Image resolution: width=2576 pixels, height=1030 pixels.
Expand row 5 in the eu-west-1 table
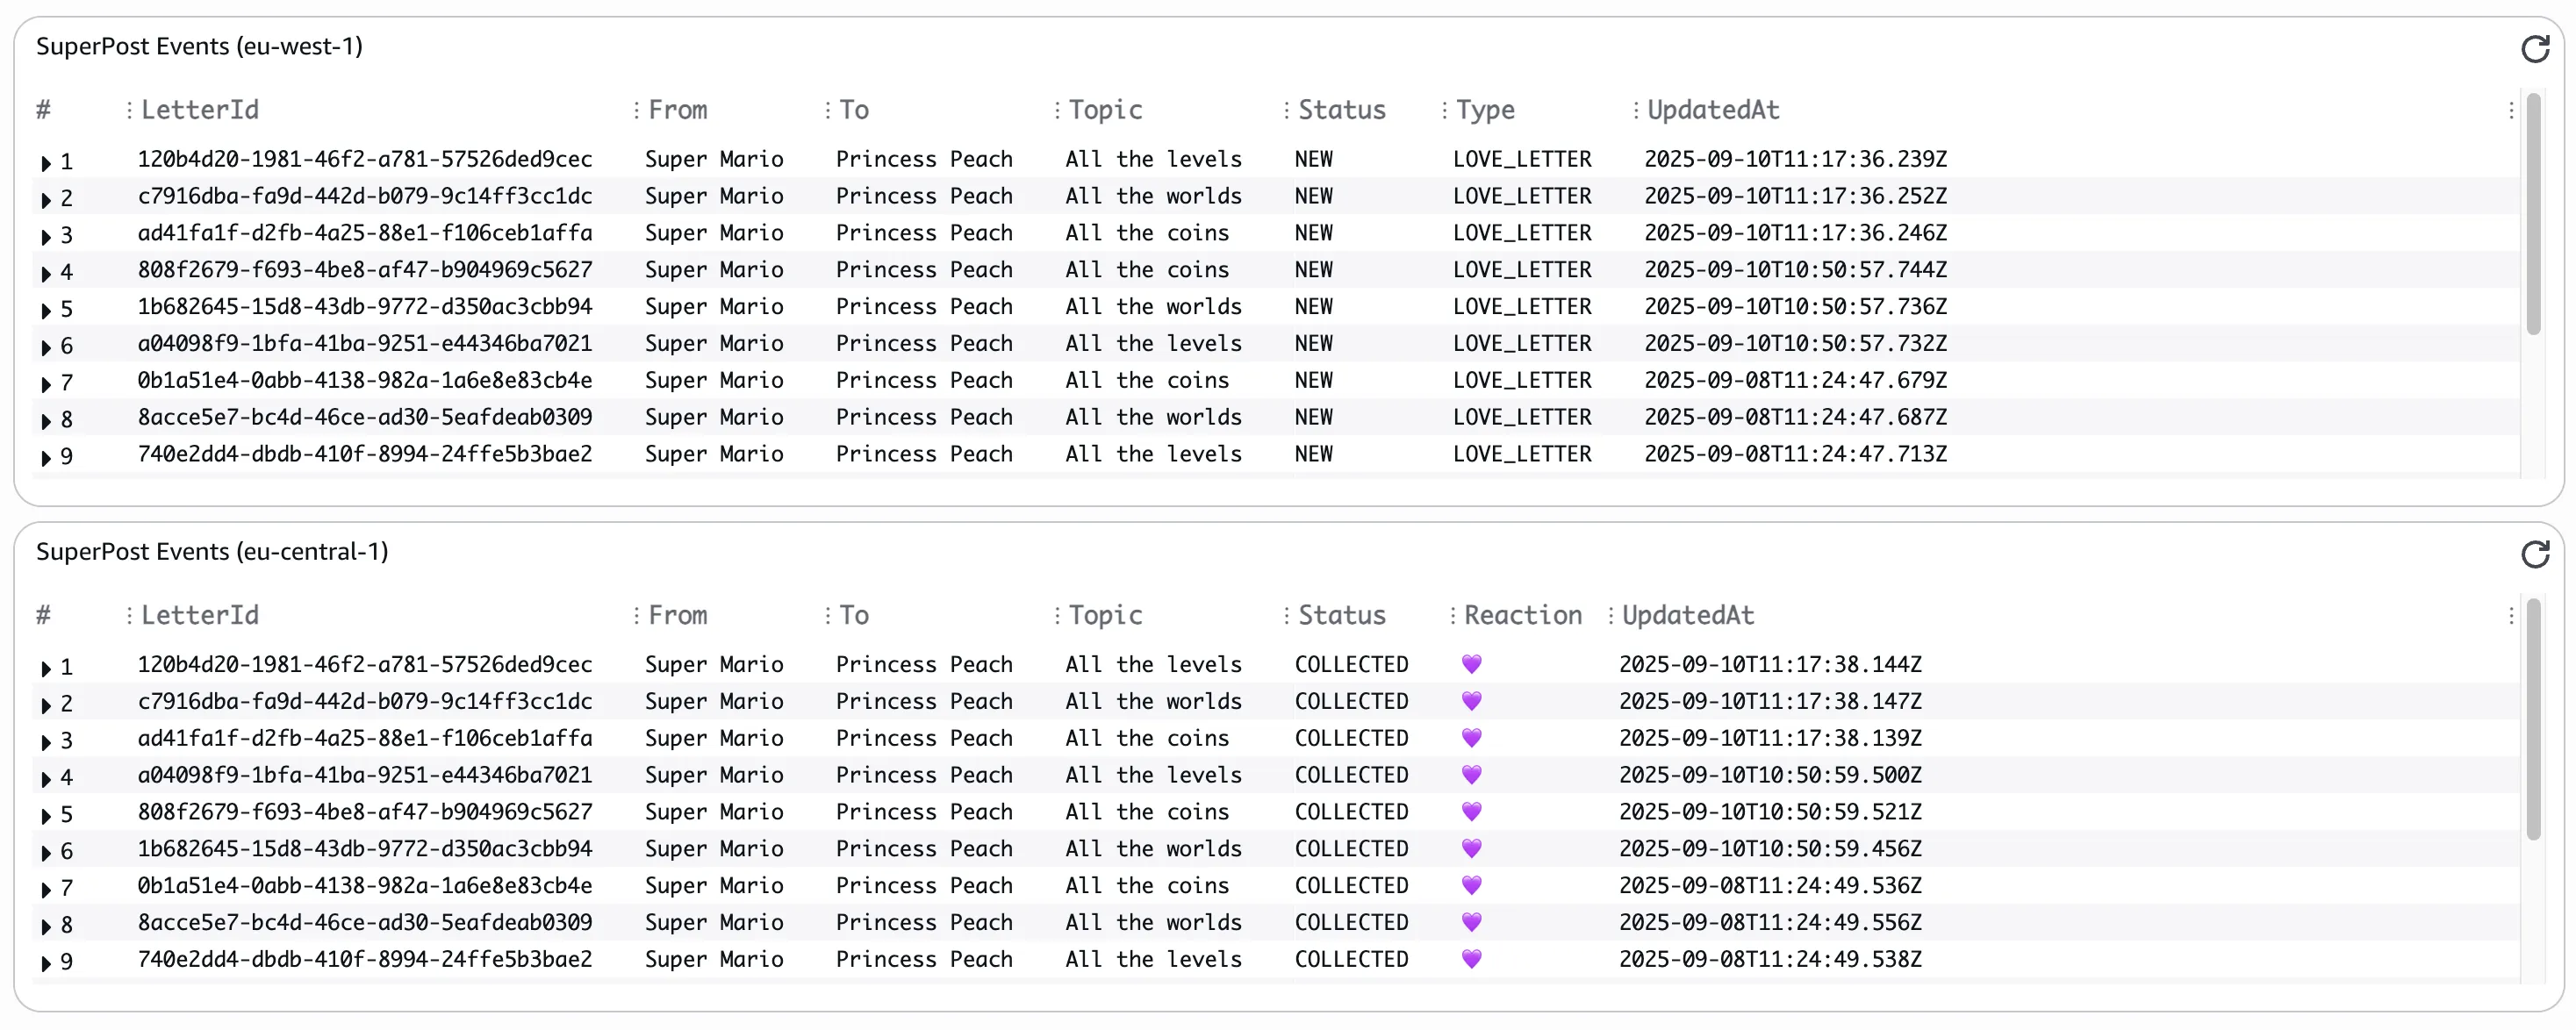tap(46, 310)
